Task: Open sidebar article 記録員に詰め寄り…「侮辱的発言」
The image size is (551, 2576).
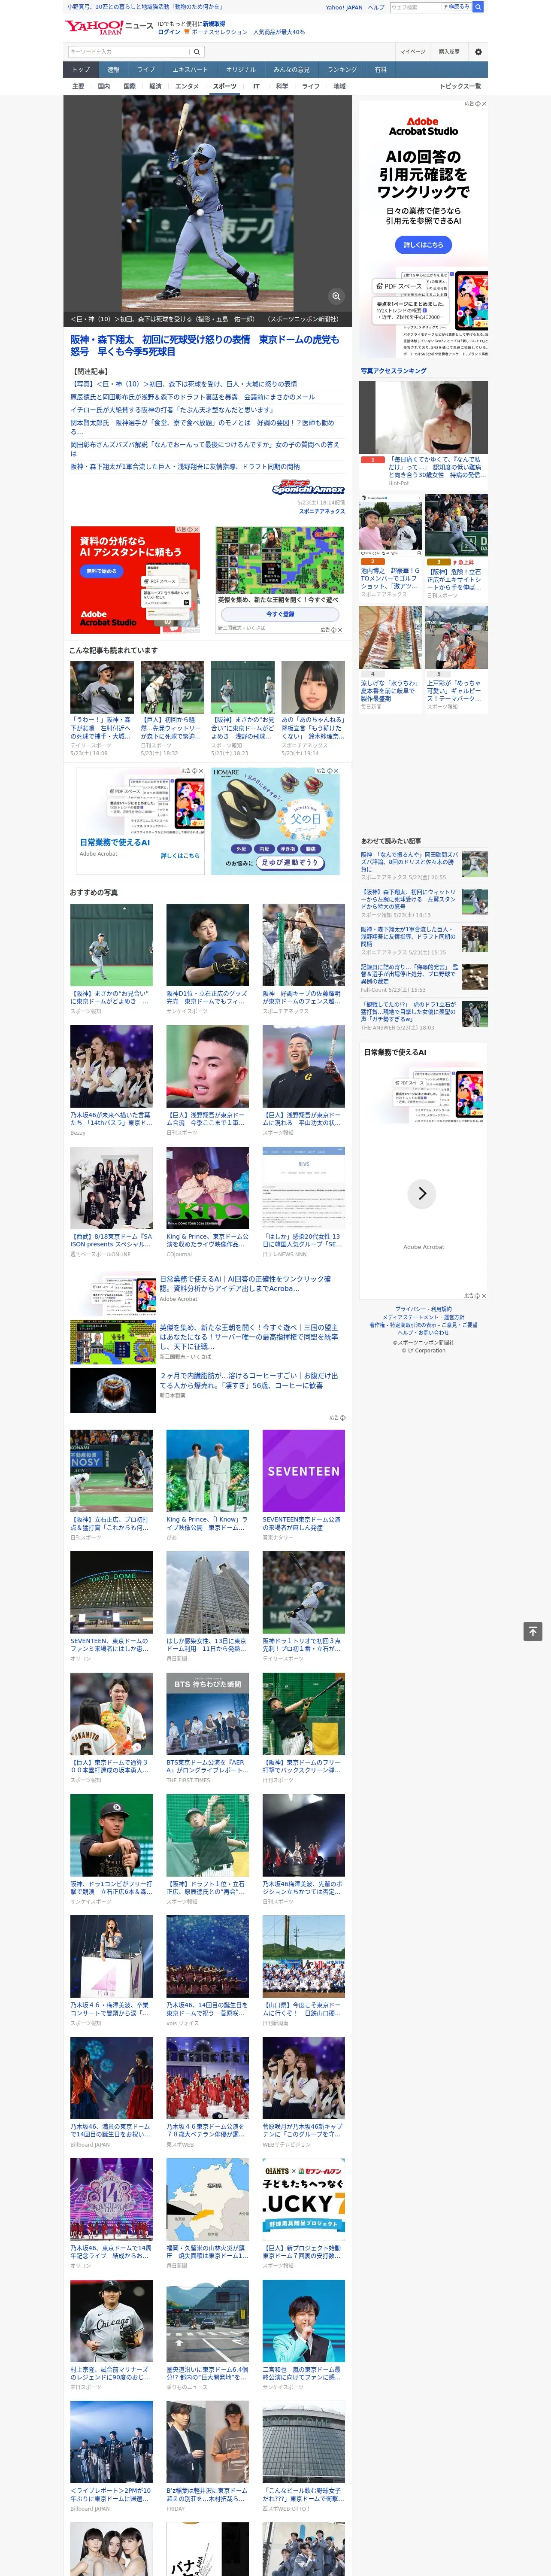Action: [x=410, y=975]
